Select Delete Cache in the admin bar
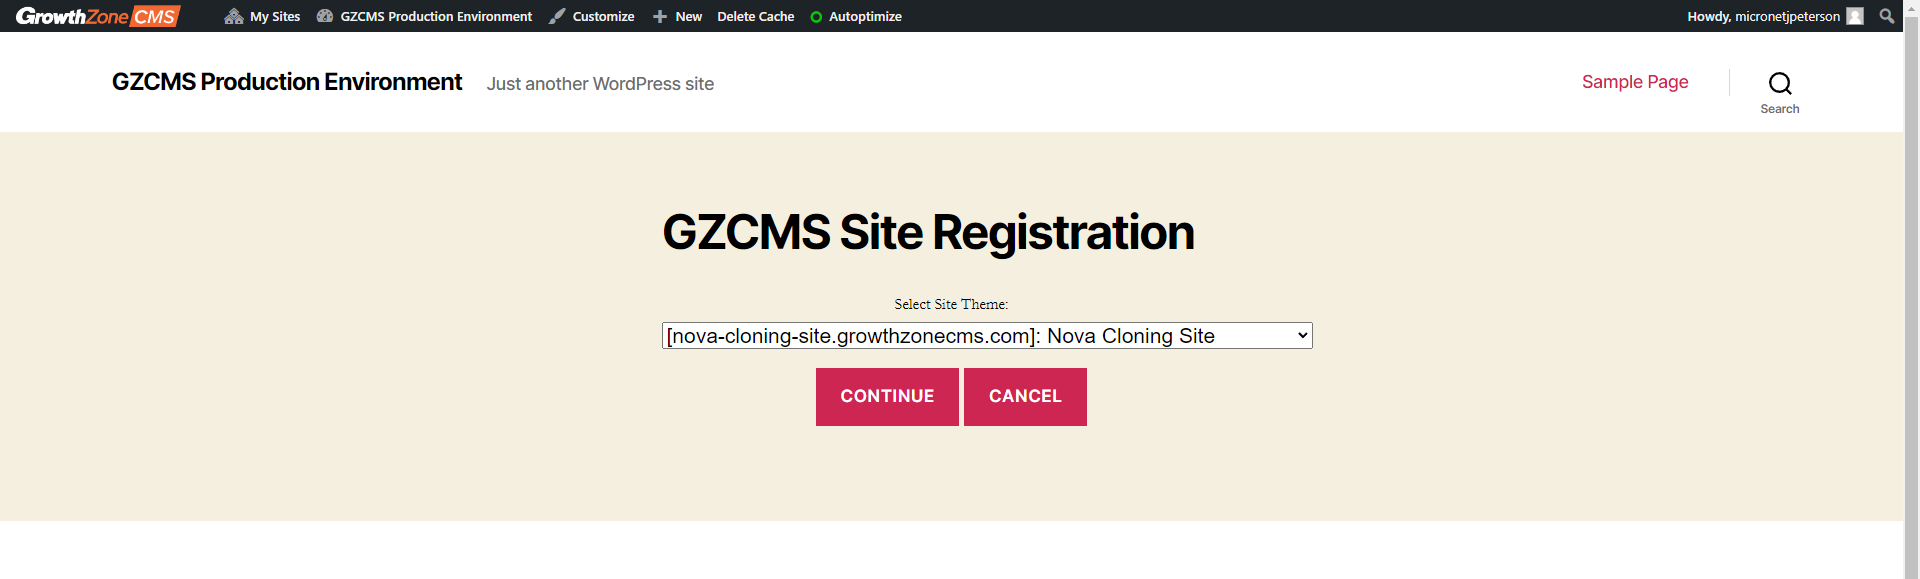 (755, 16)
